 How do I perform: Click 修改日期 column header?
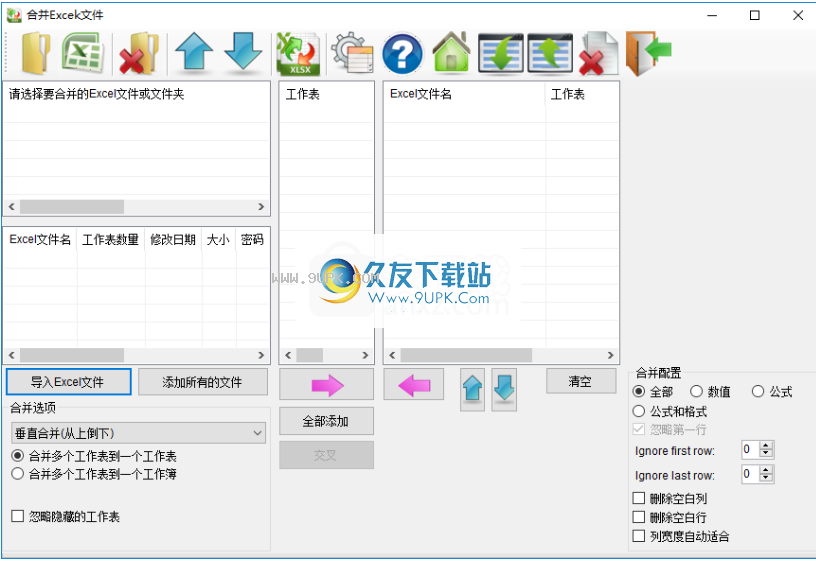(x=173, y=239)
